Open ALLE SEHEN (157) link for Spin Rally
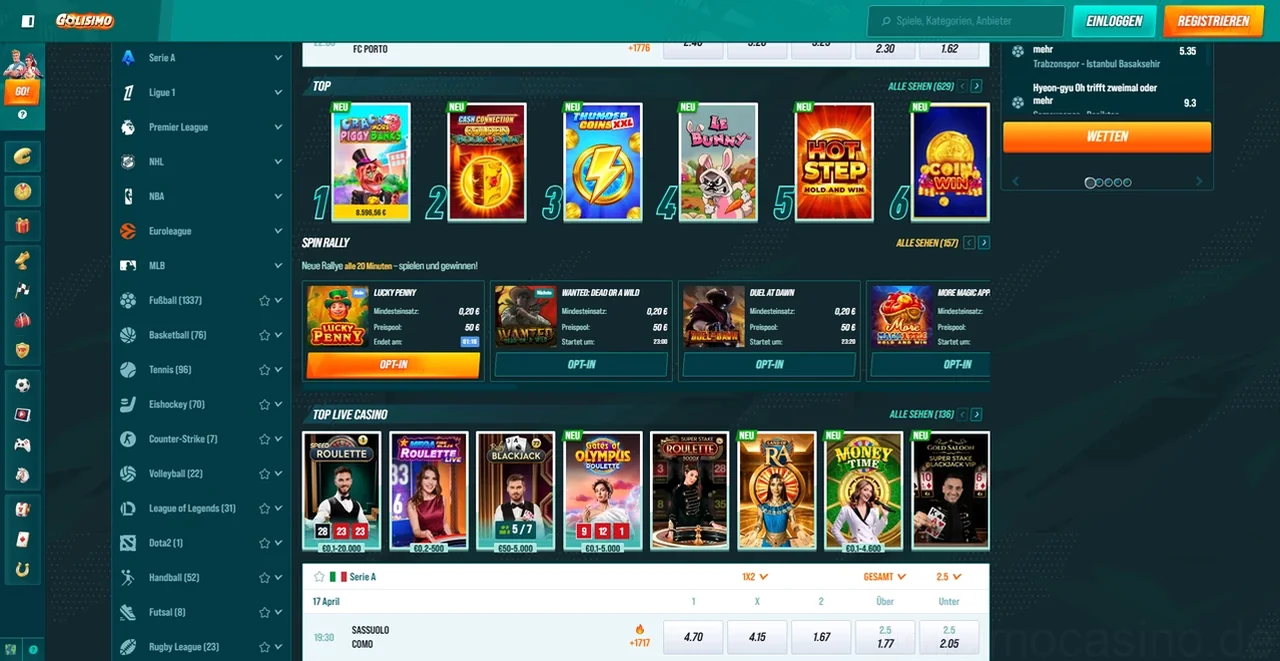Screen dimensions: 1280x661 point(928,243)
